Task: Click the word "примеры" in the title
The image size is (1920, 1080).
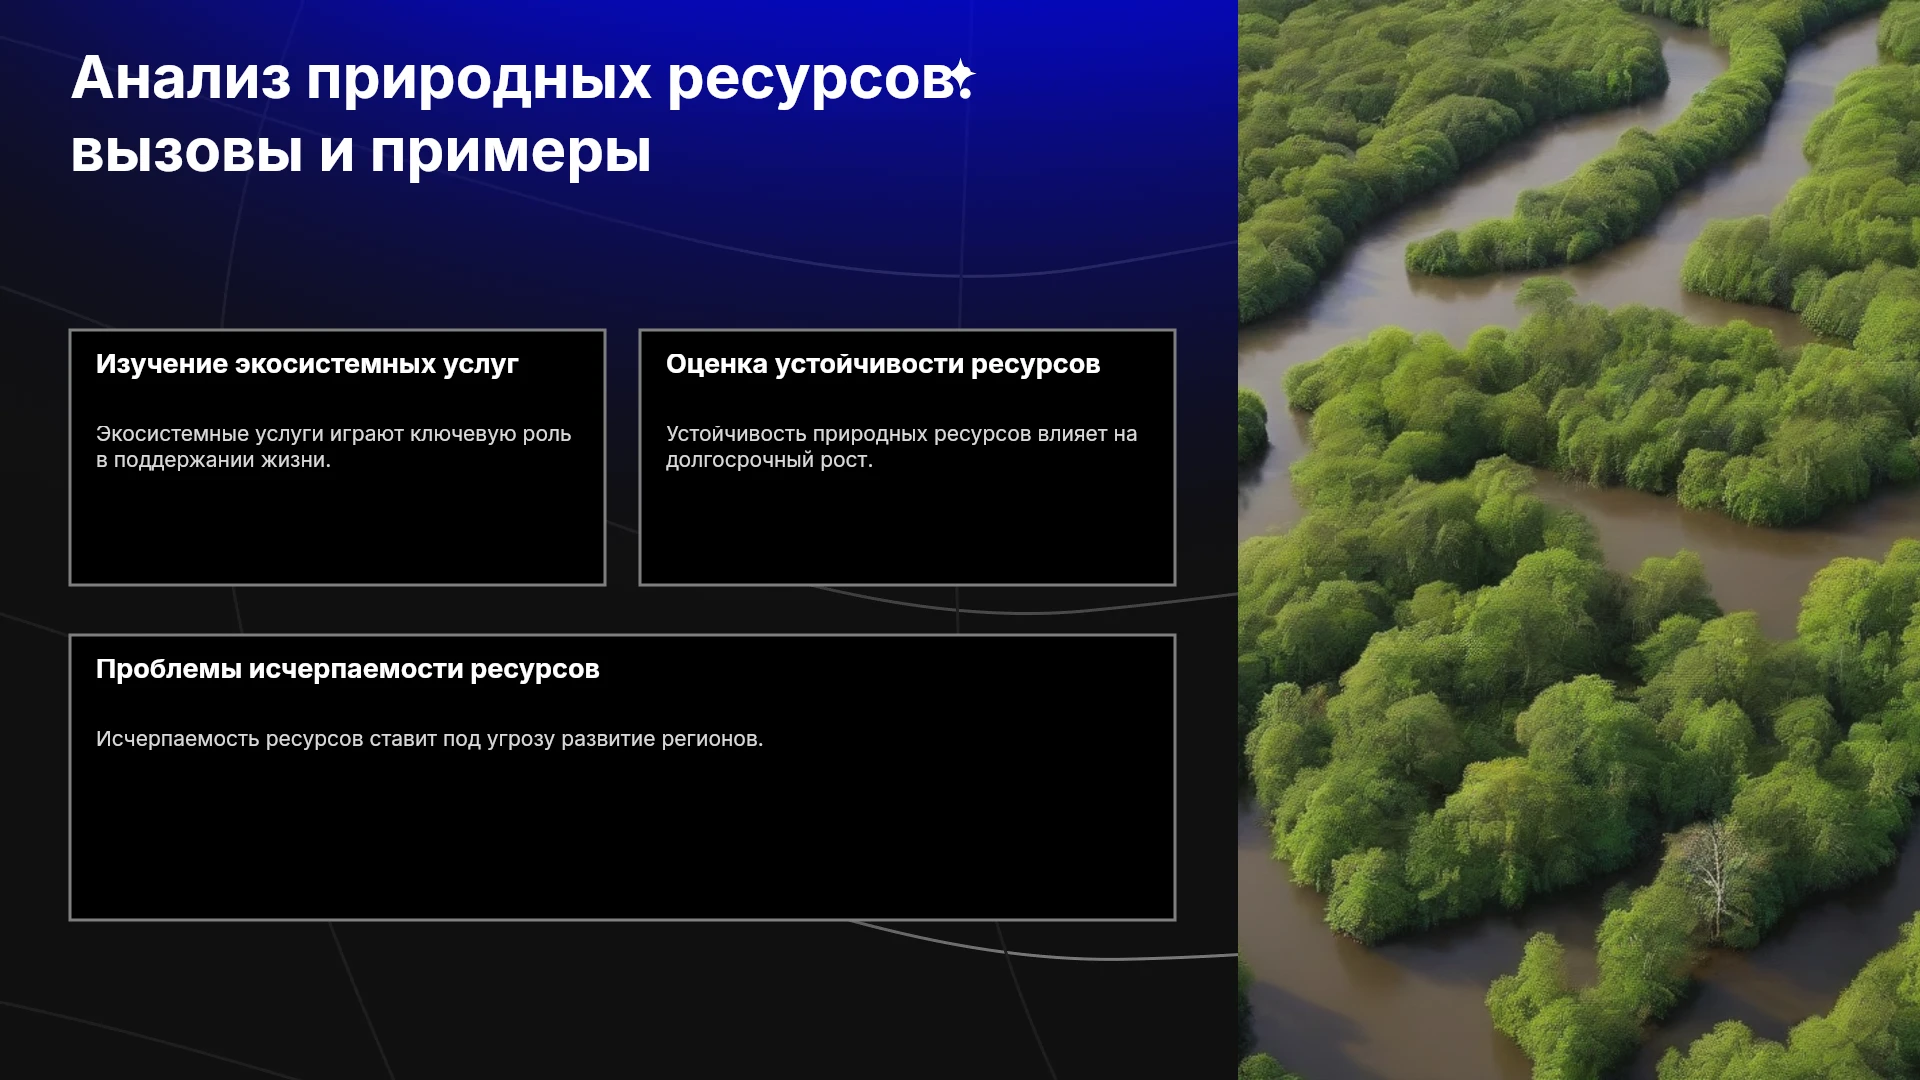Action: pos(511,155)
